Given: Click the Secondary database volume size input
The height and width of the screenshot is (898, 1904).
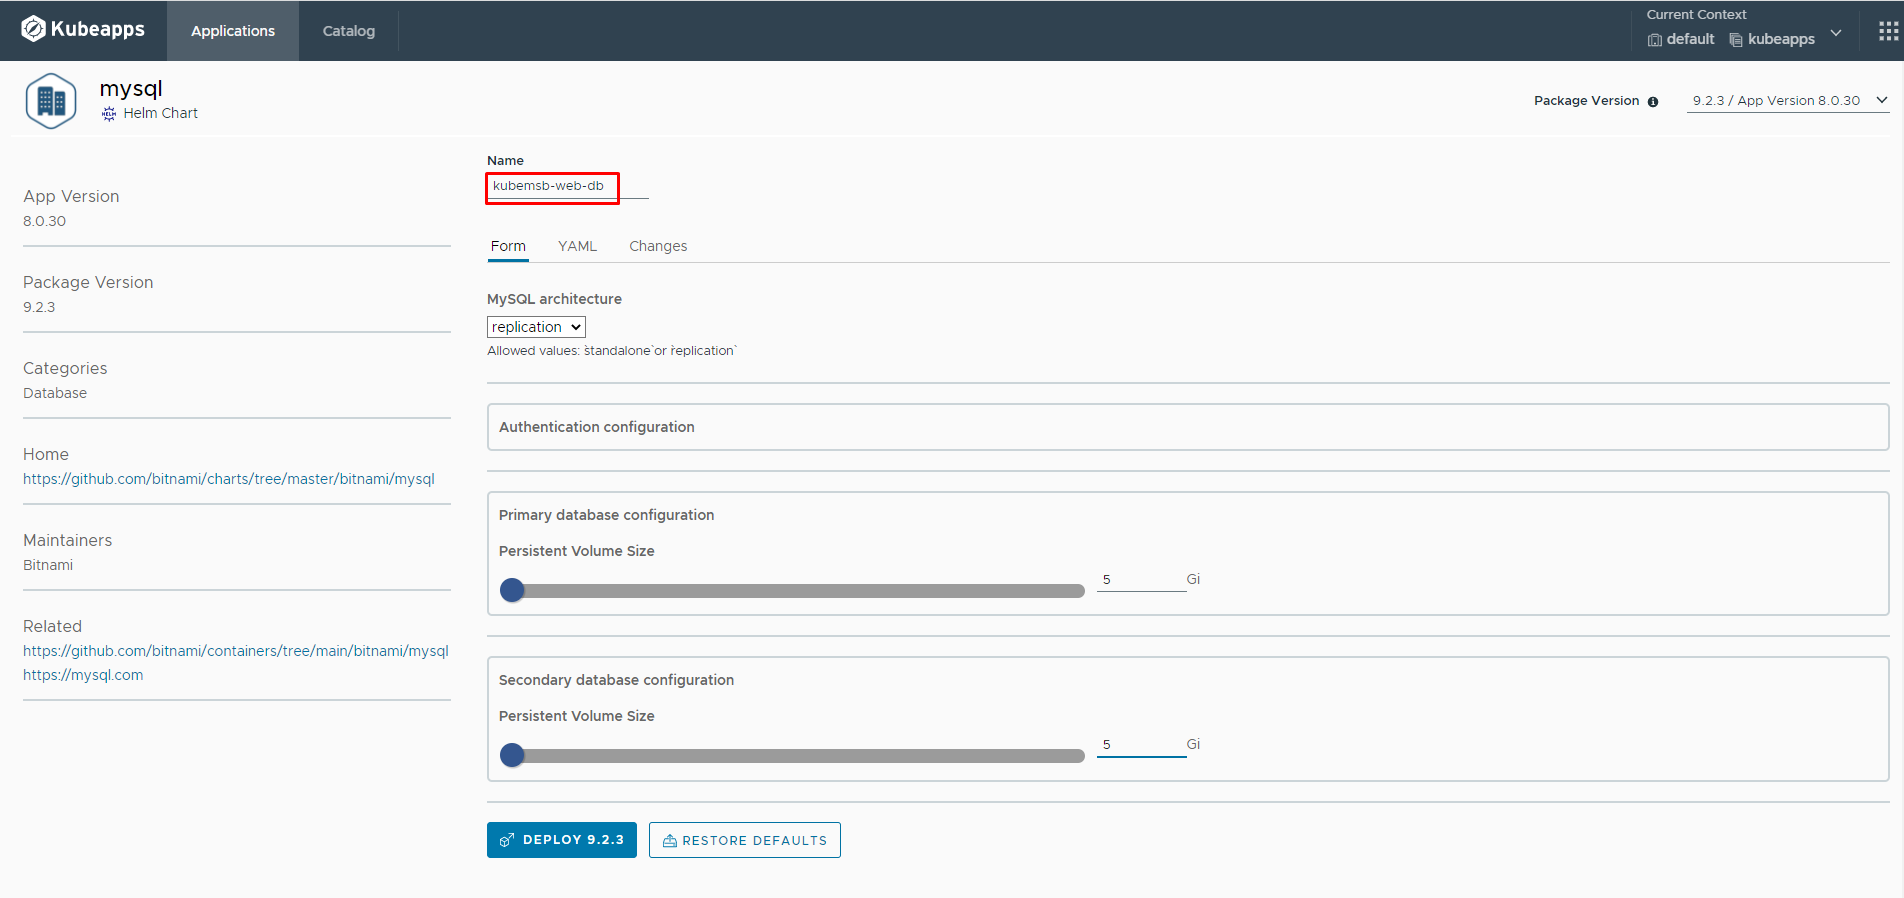Looking at the screenshot, I should point(1141,745).
